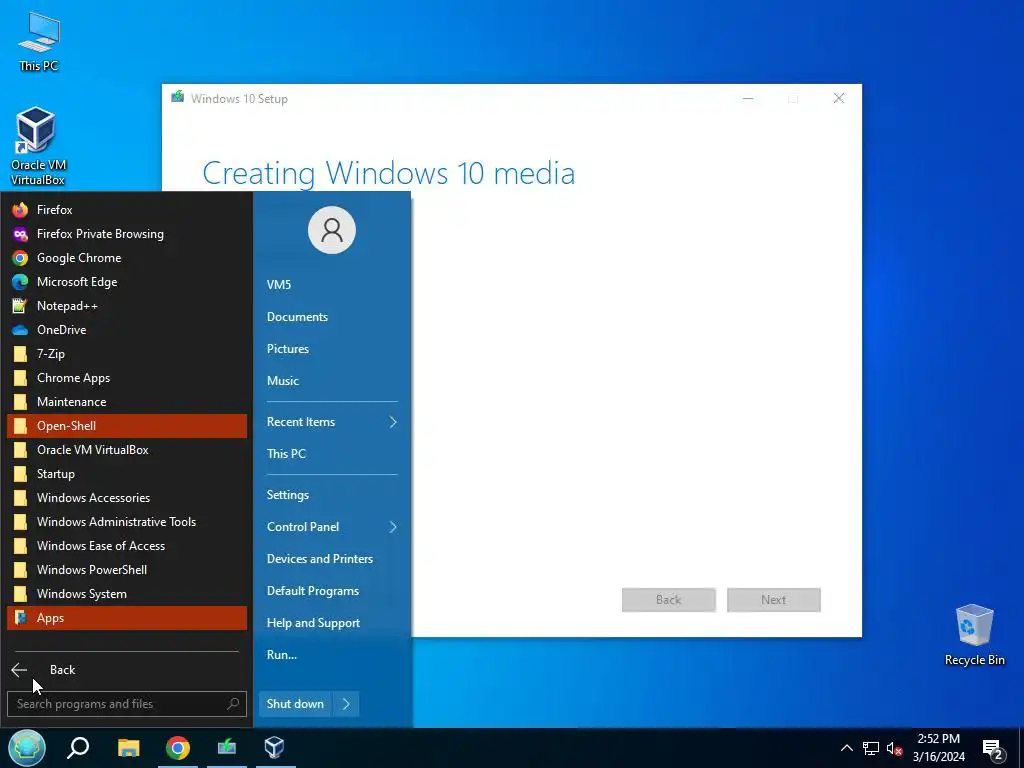Close the Windows 10 Setup window
This screenshot has width=1024, height=768.
pyautogui.click(x=839, y=99)
